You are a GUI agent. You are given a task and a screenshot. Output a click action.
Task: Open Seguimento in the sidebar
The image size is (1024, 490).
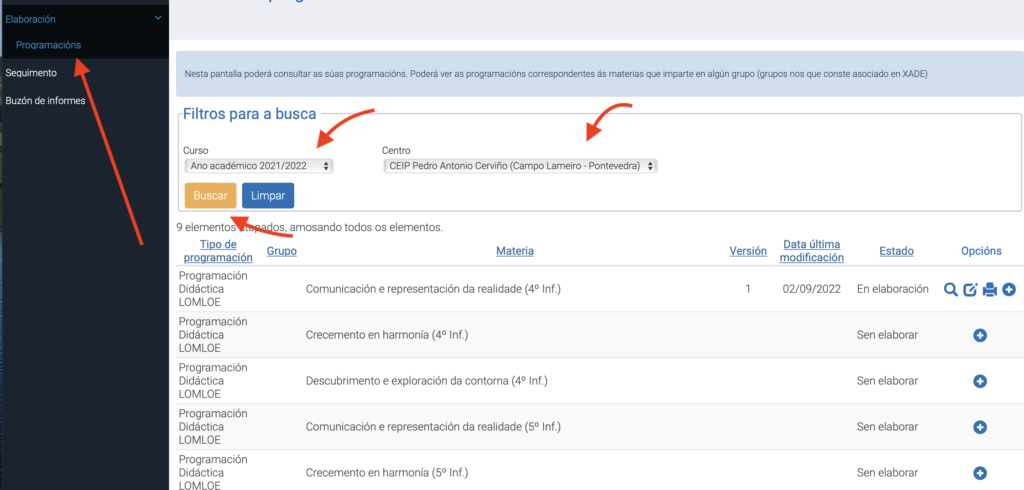[x=31, y=72]
